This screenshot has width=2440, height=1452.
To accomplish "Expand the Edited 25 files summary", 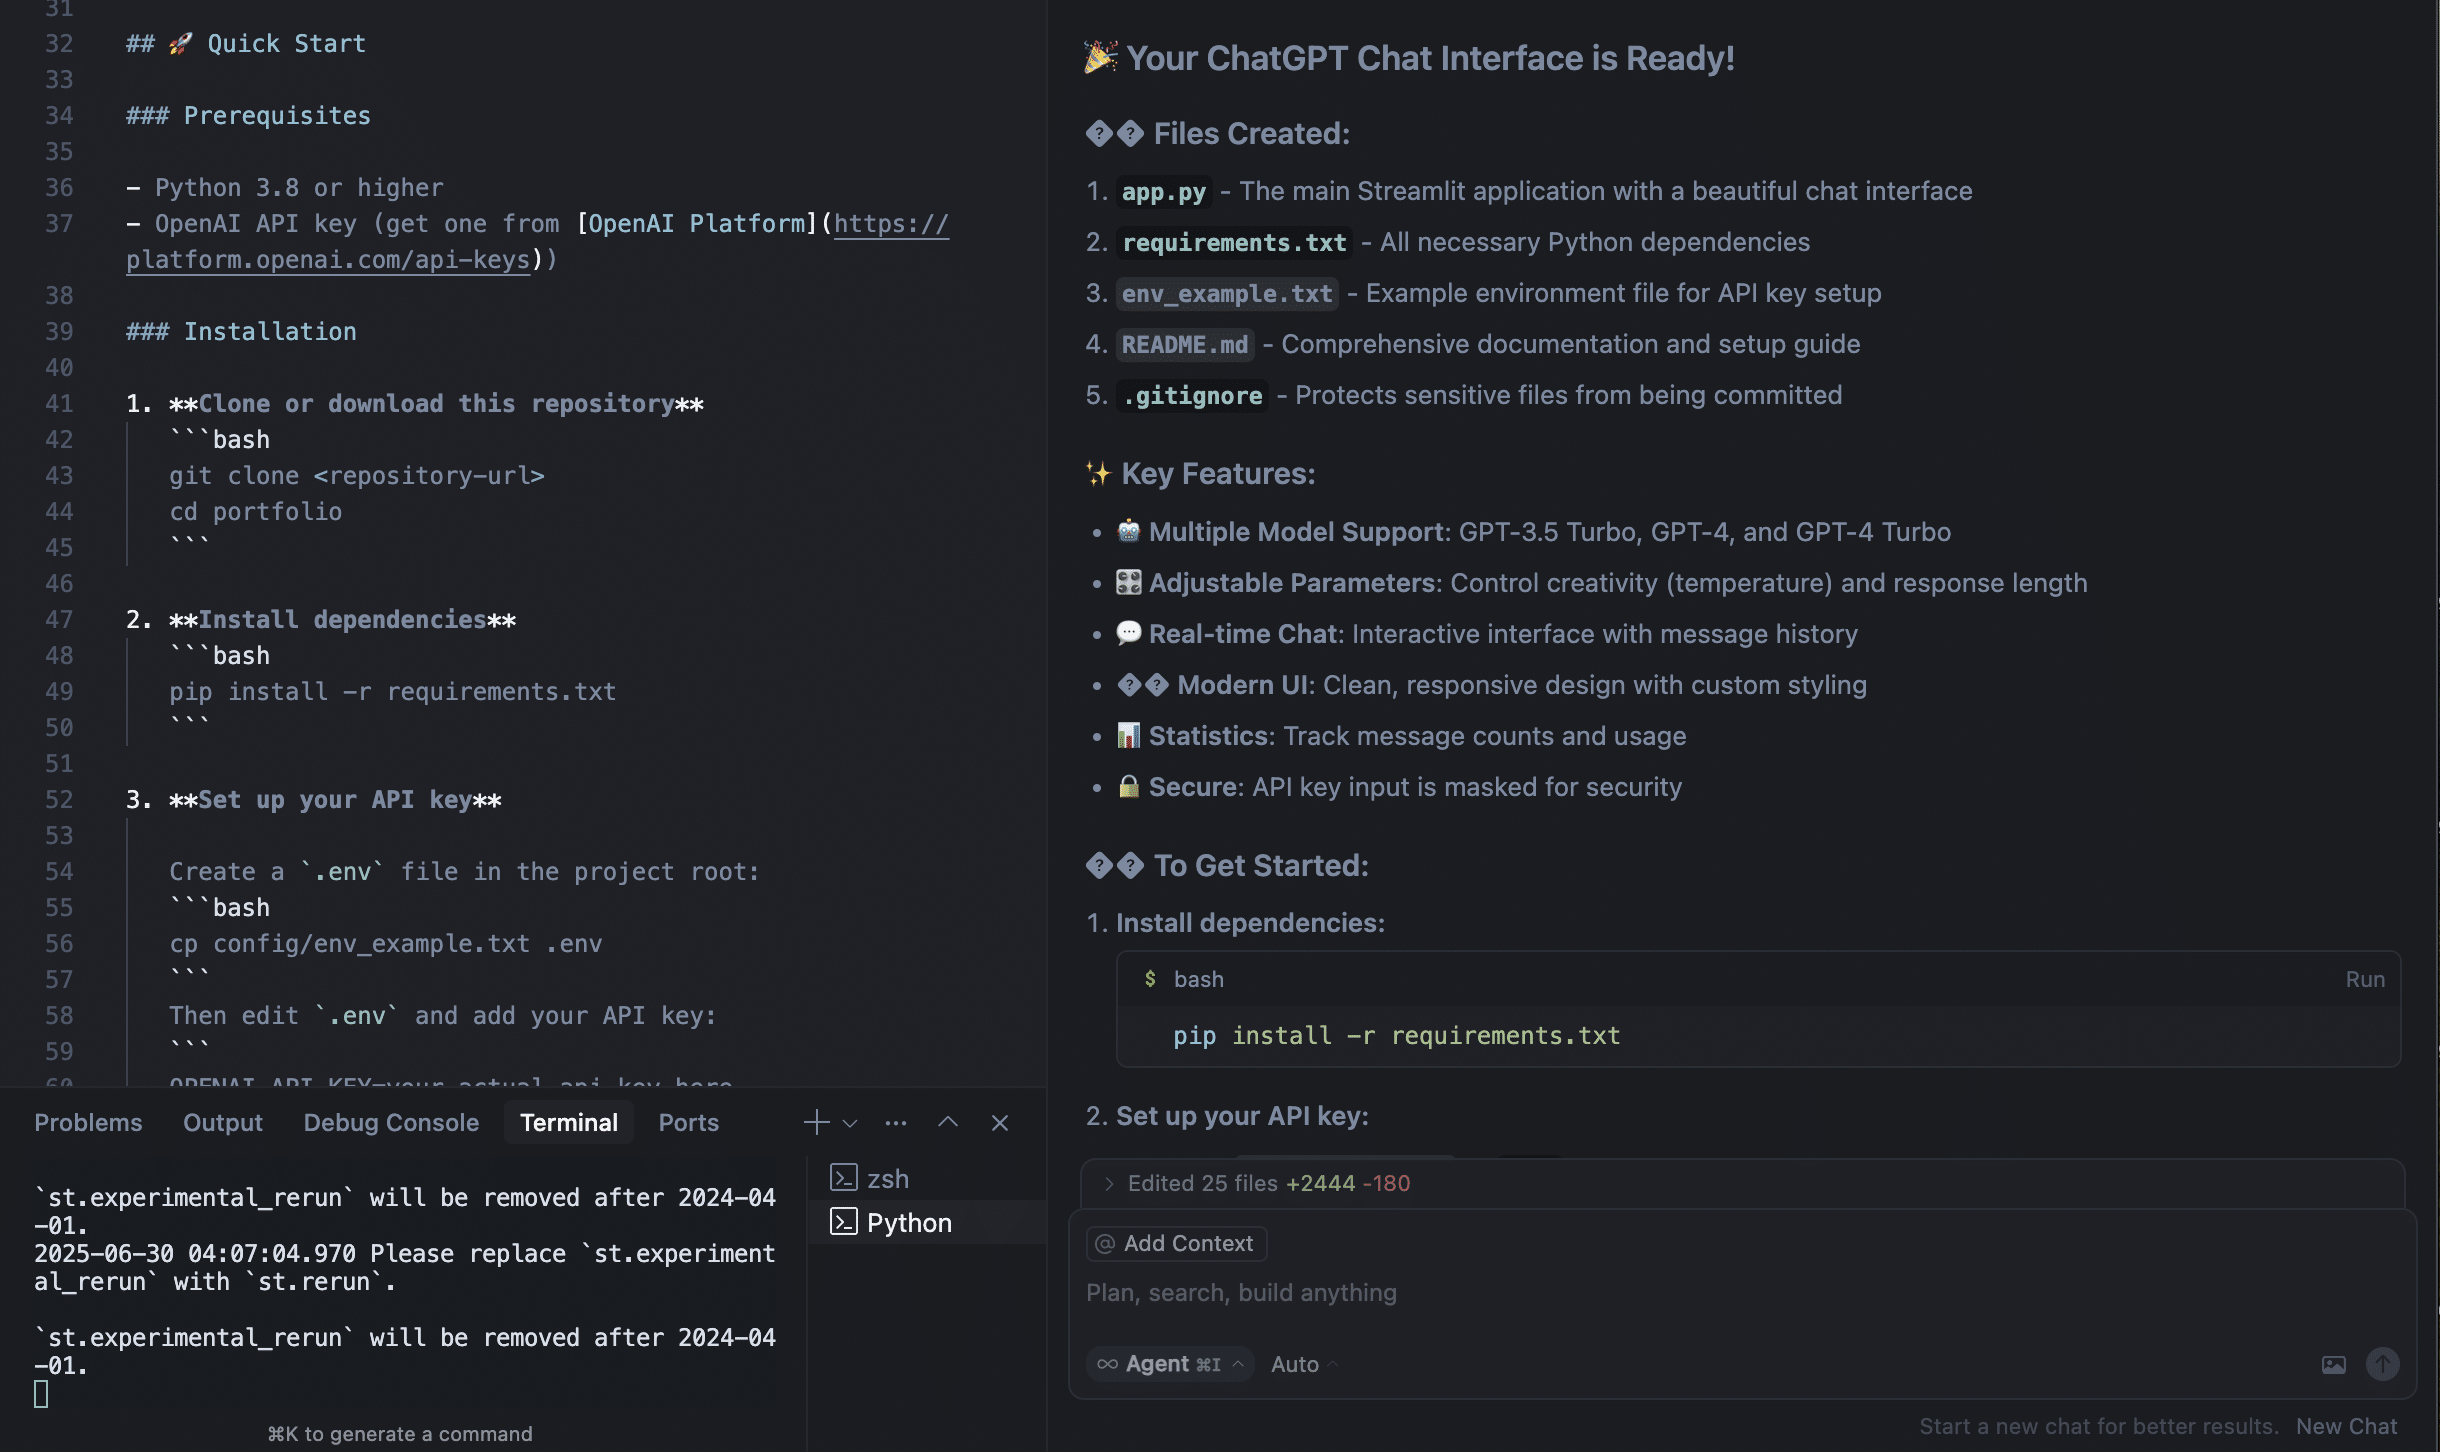I will (1257, 1183).
